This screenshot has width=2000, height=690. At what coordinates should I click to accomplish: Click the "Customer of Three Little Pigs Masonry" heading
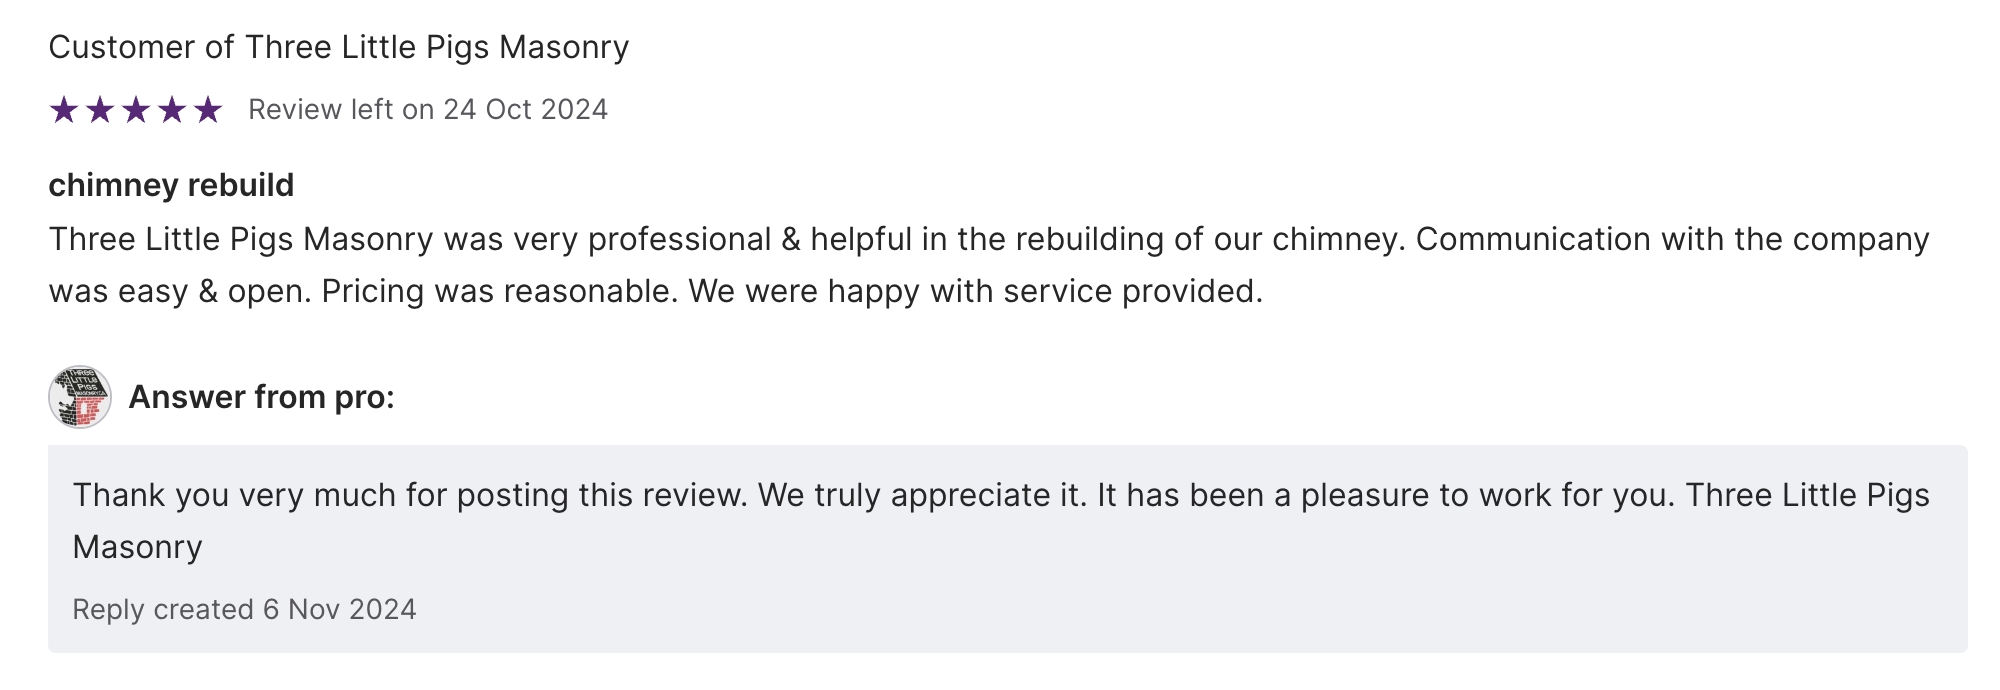coord(338,47)
